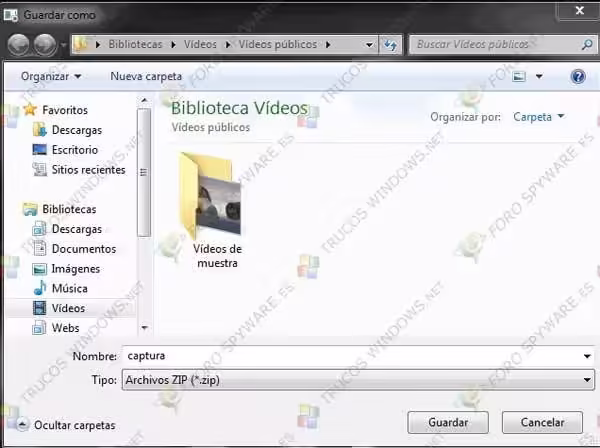Select Vídeos in the address breadcrumb

(200, 44)
